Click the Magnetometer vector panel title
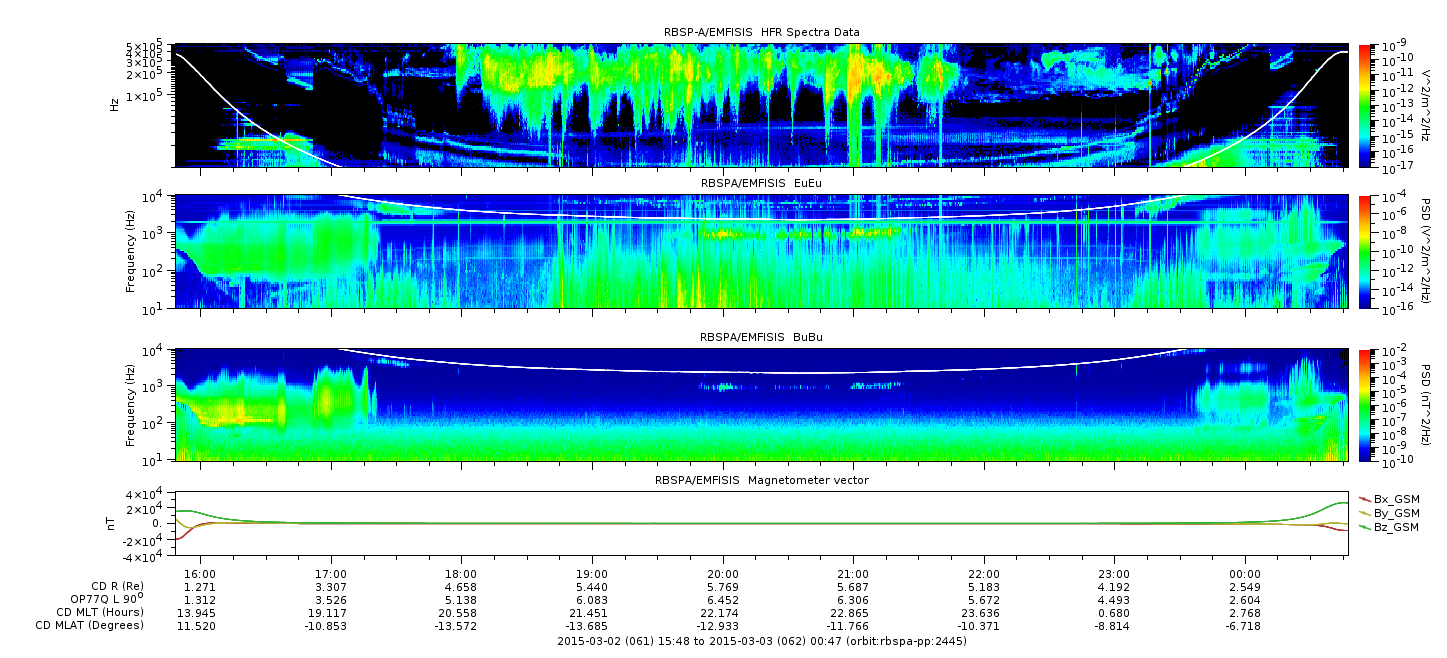The height and width of the screenshot is (658, 1447). click(761, 480)
